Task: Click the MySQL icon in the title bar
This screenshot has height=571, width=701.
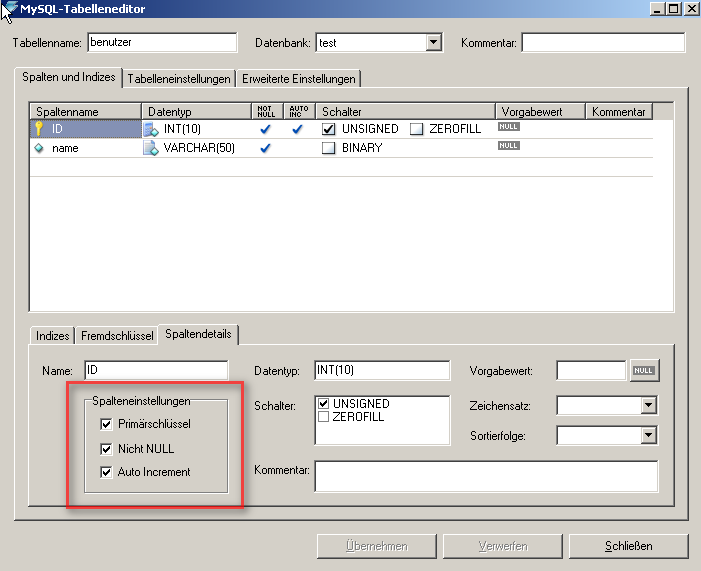Action: click(x=9, y=9)
